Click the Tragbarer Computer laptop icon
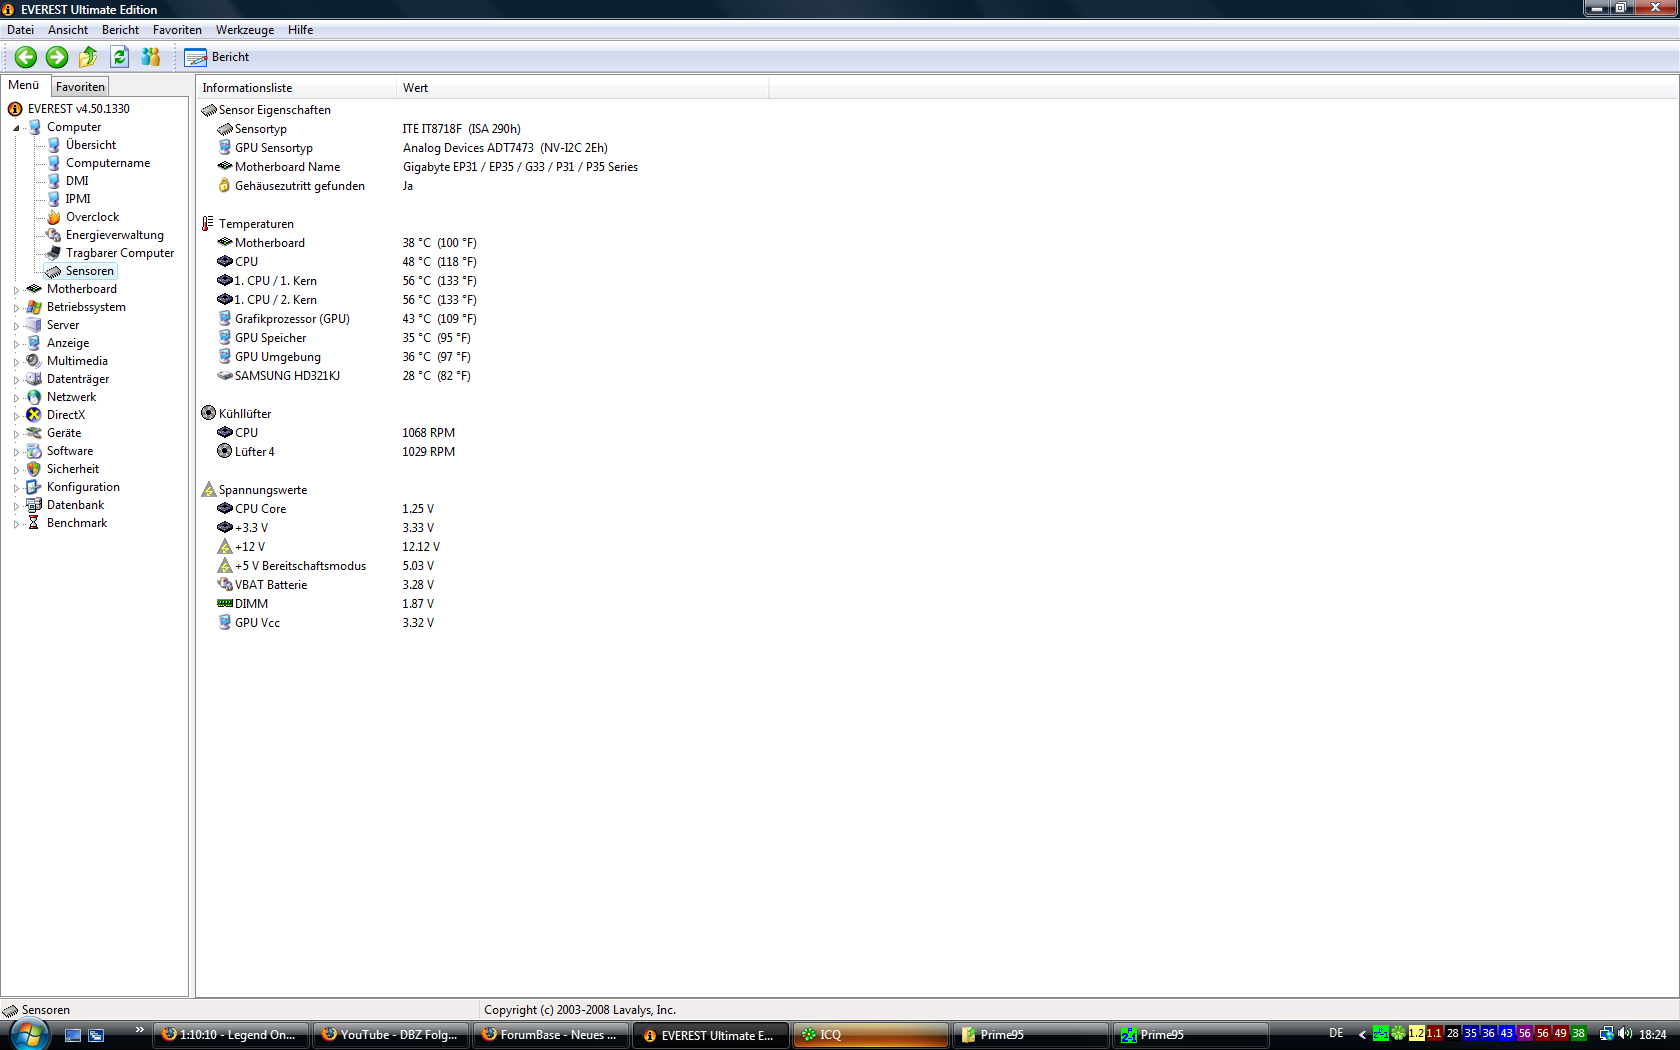Image resolution: width=1680 pixels, height=1050 pixels. [54, 253]
